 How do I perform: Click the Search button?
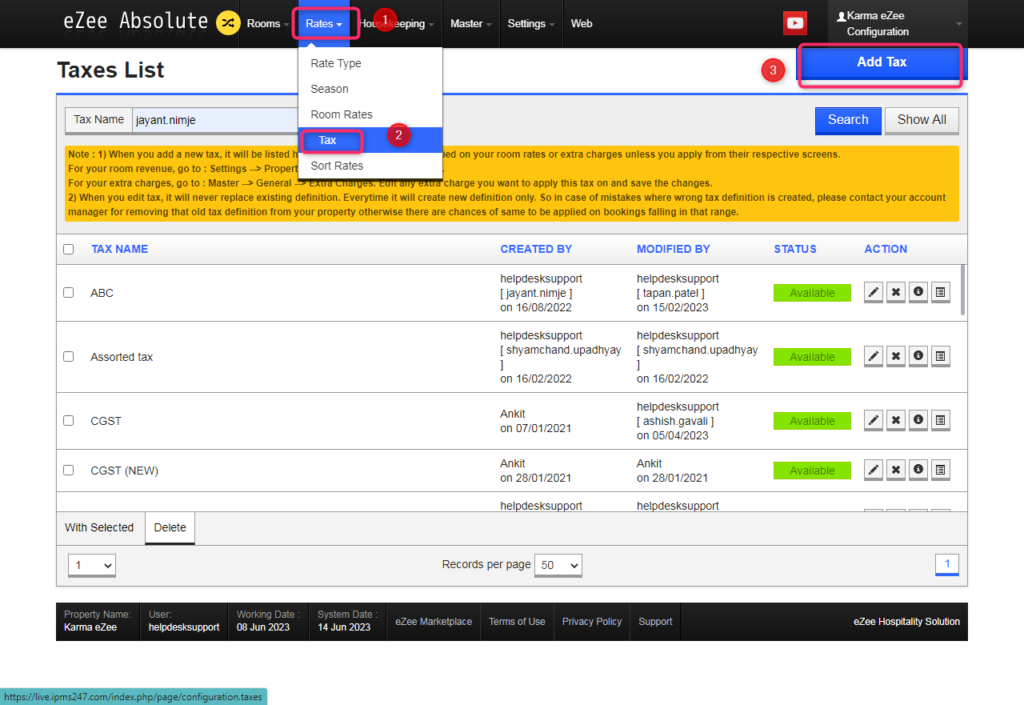[x=848, y=120]
